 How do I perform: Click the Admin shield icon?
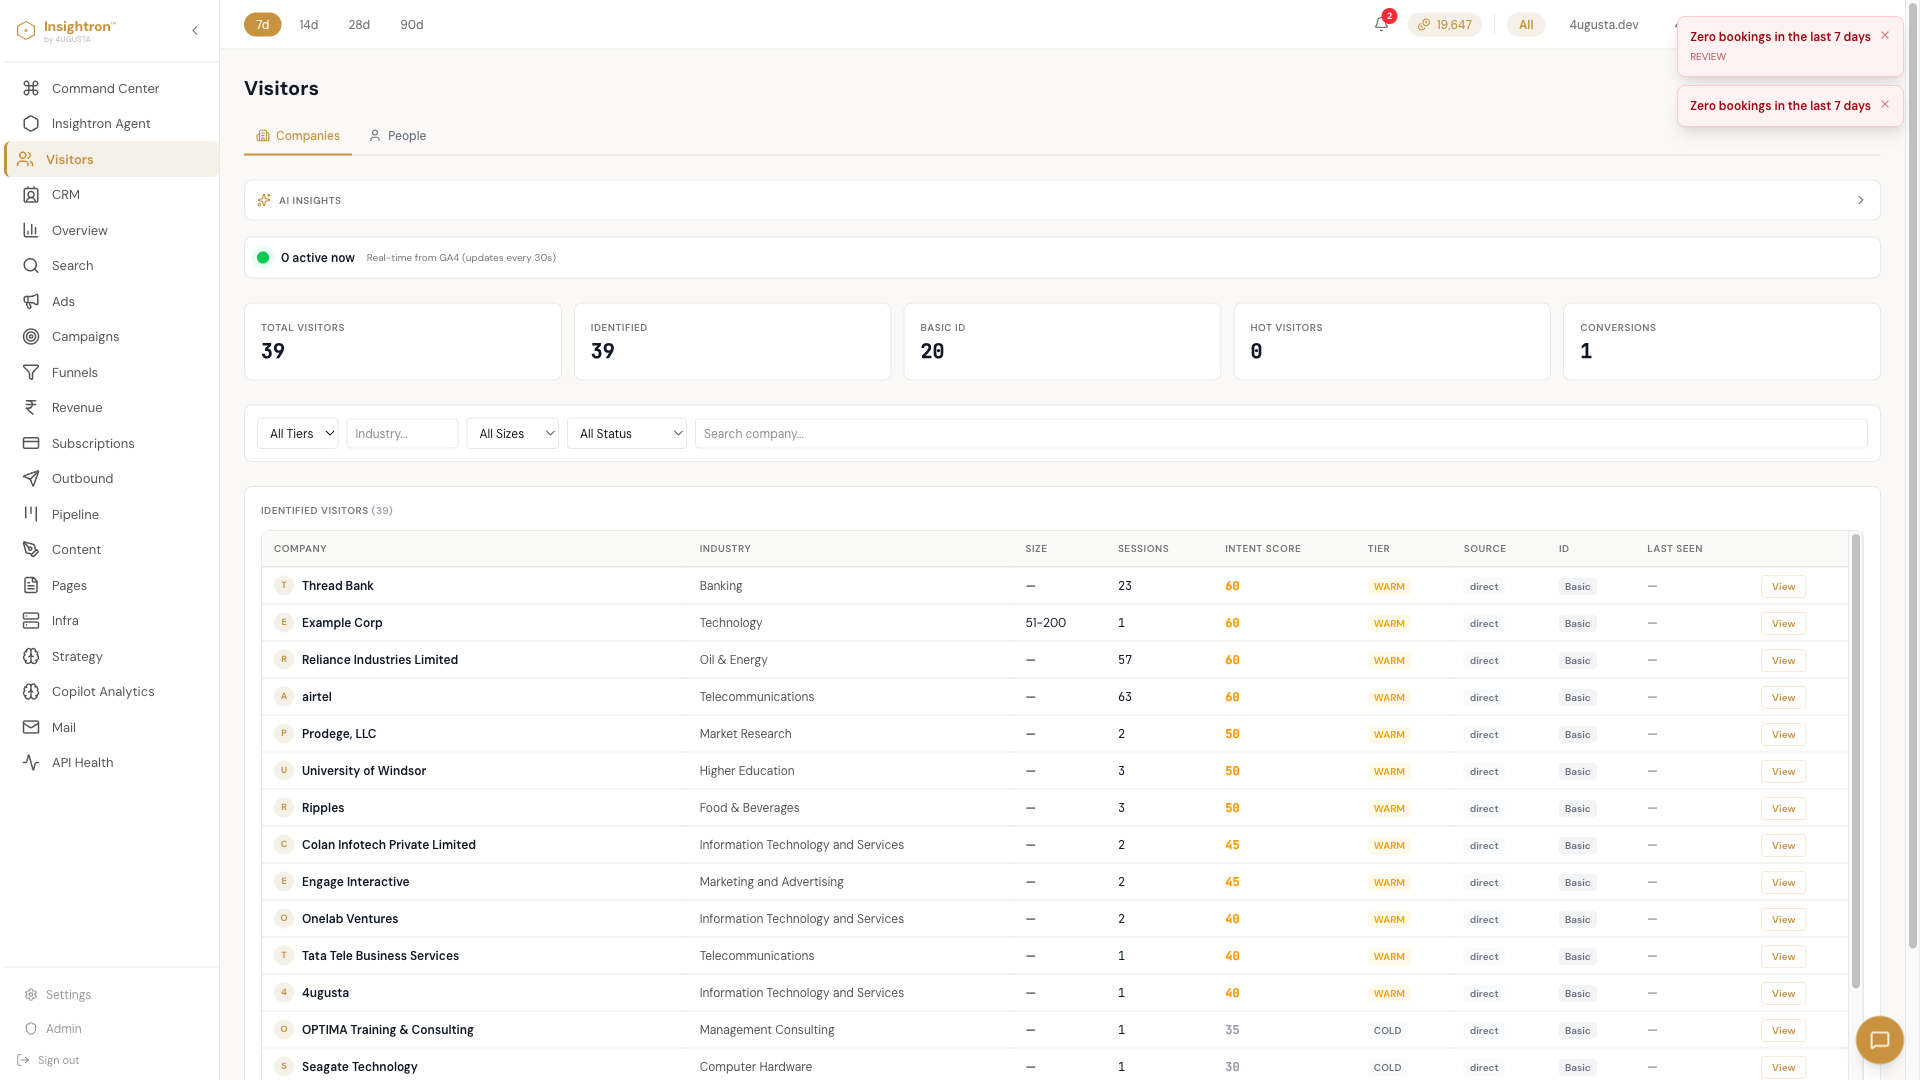click(x=31, y=1028)
